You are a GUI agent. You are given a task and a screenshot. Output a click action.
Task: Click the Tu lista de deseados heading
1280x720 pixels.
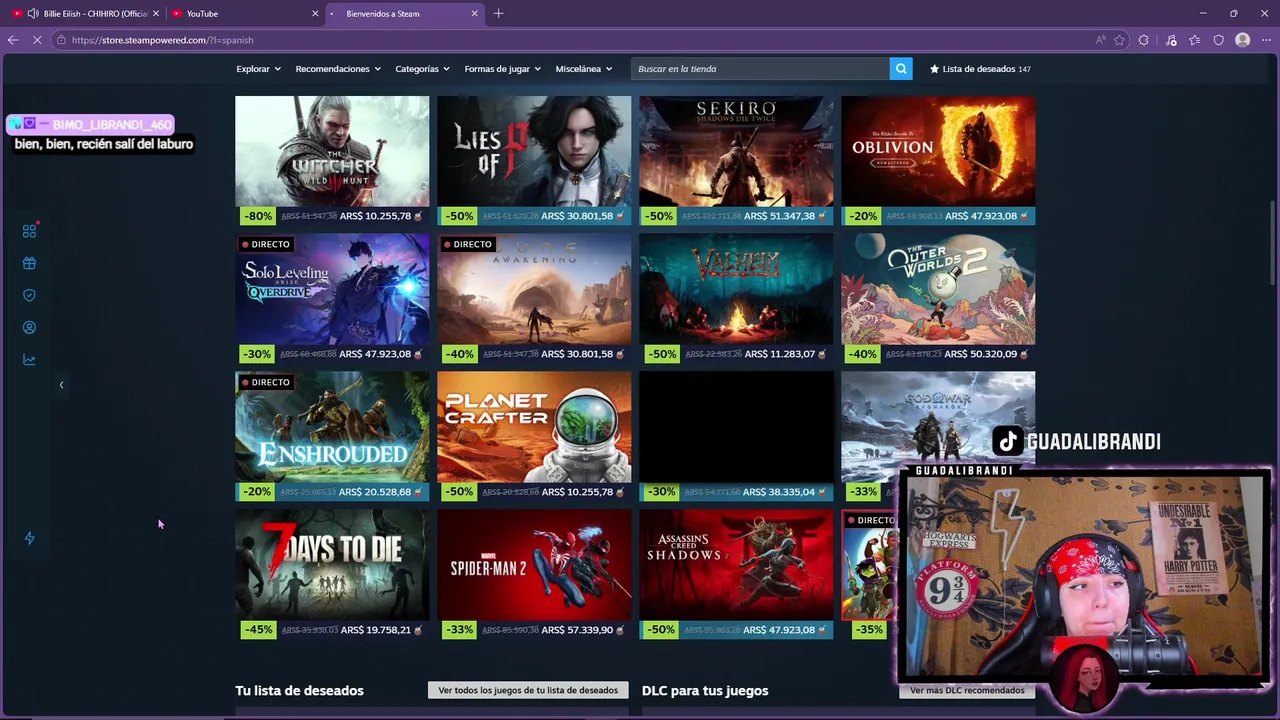(x=299, y=691)
